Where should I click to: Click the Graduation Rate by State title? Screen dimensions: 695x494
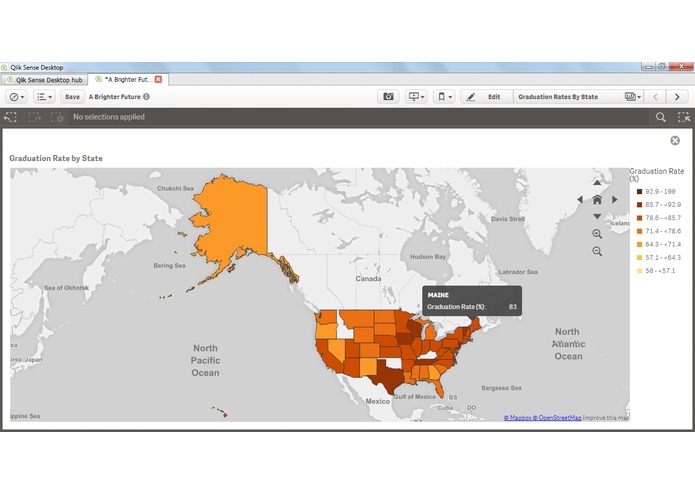tap(56, 158)
